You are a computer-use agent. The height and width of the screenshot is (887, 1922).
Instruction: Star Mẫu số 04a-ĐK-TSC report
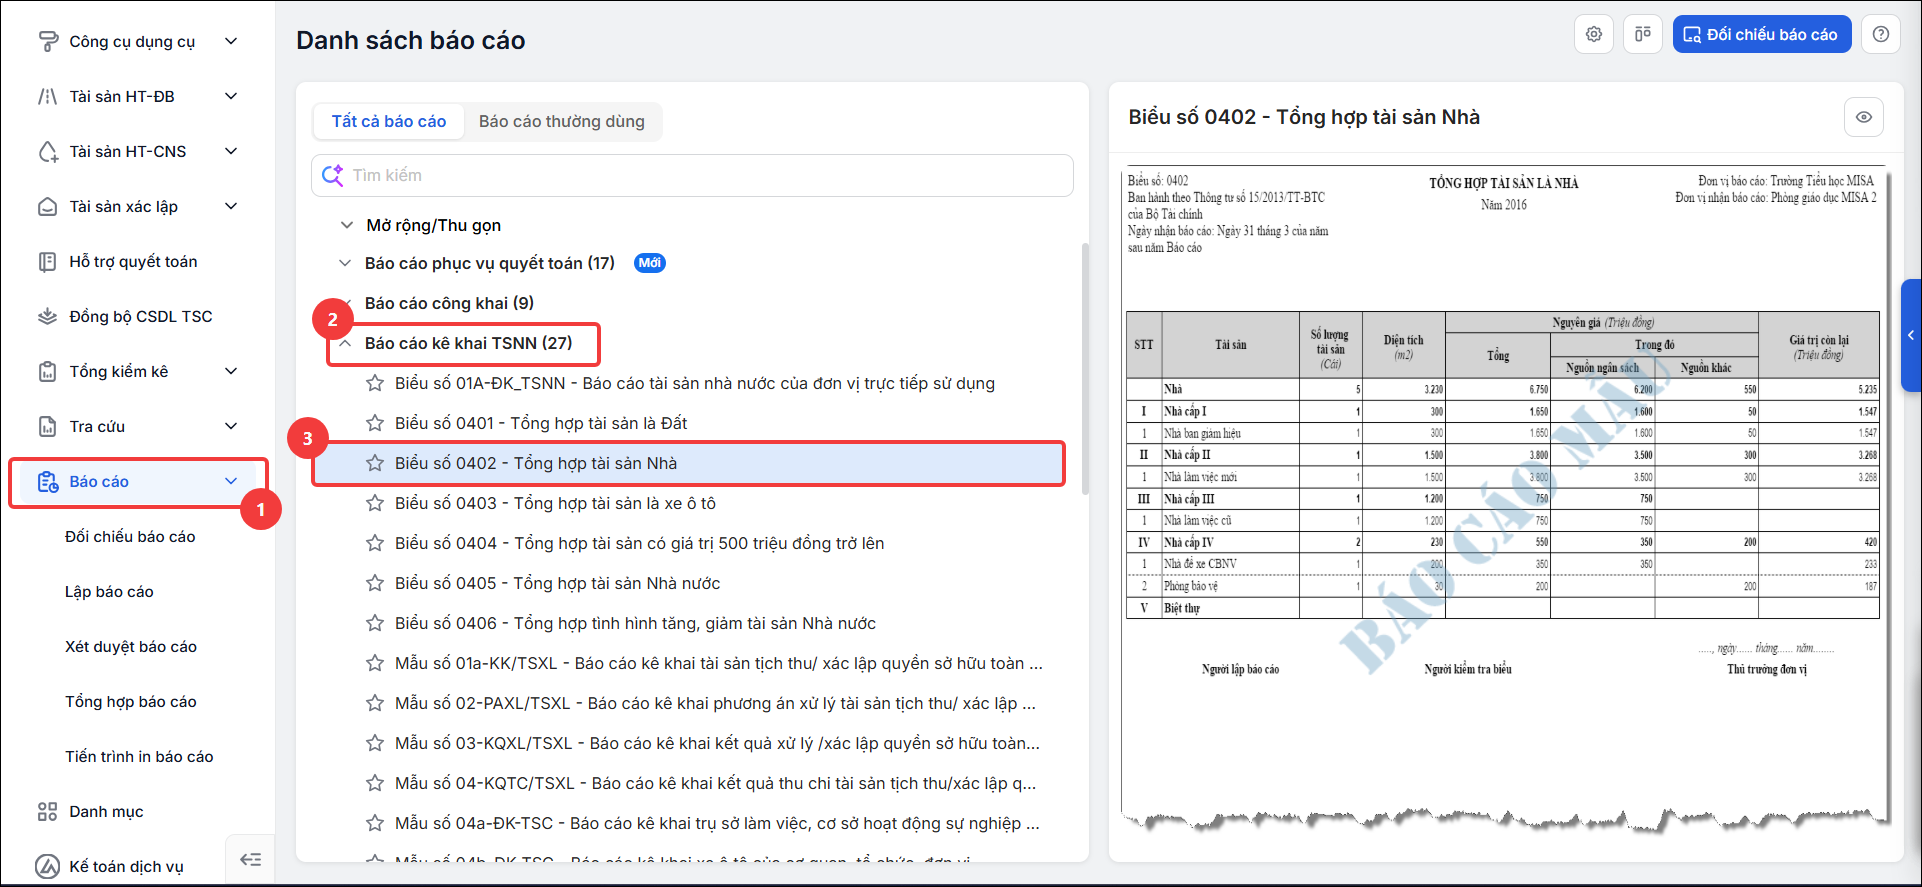tap(375, 823)
